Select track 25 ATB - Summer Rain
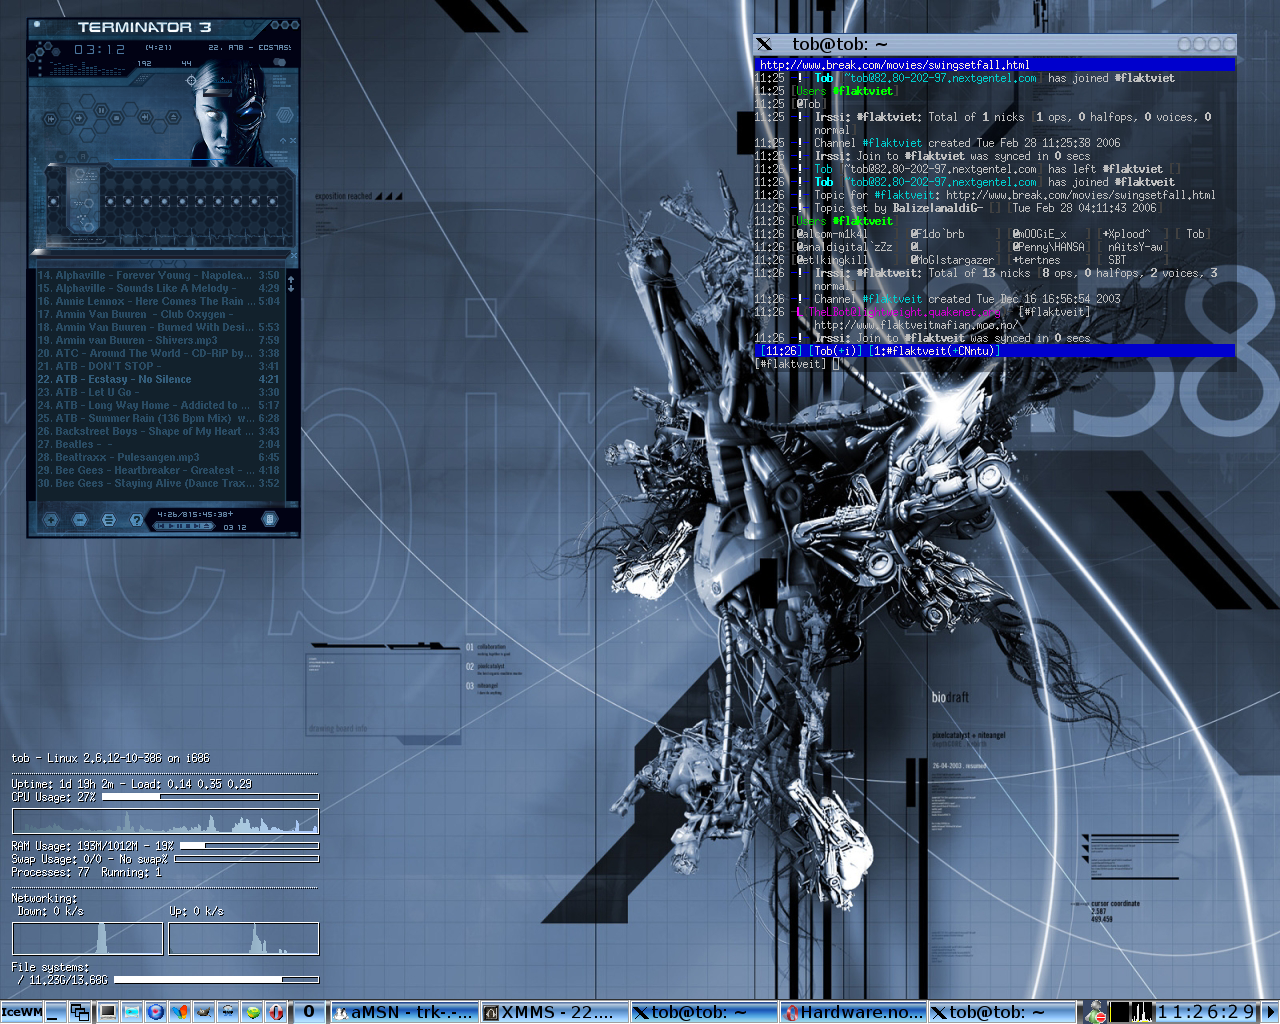The height and width of the screenshot is (1024, 1280). coord(159,418)
